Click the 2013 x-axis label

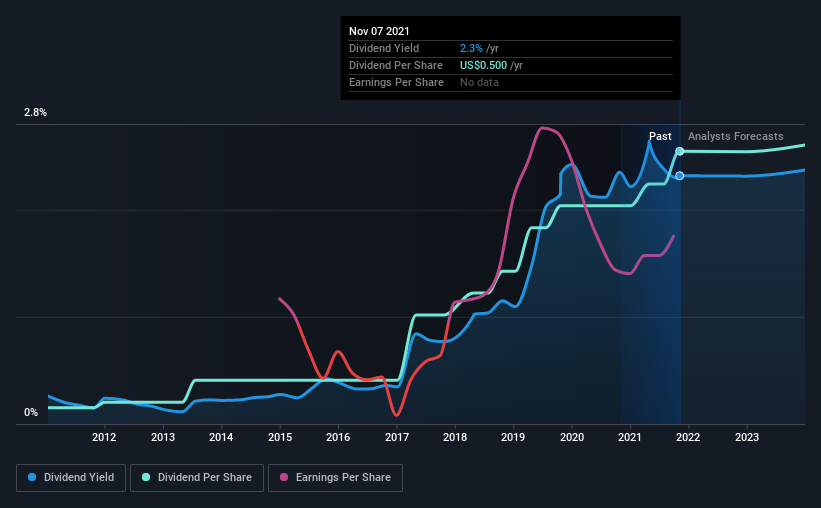[163, 437]
